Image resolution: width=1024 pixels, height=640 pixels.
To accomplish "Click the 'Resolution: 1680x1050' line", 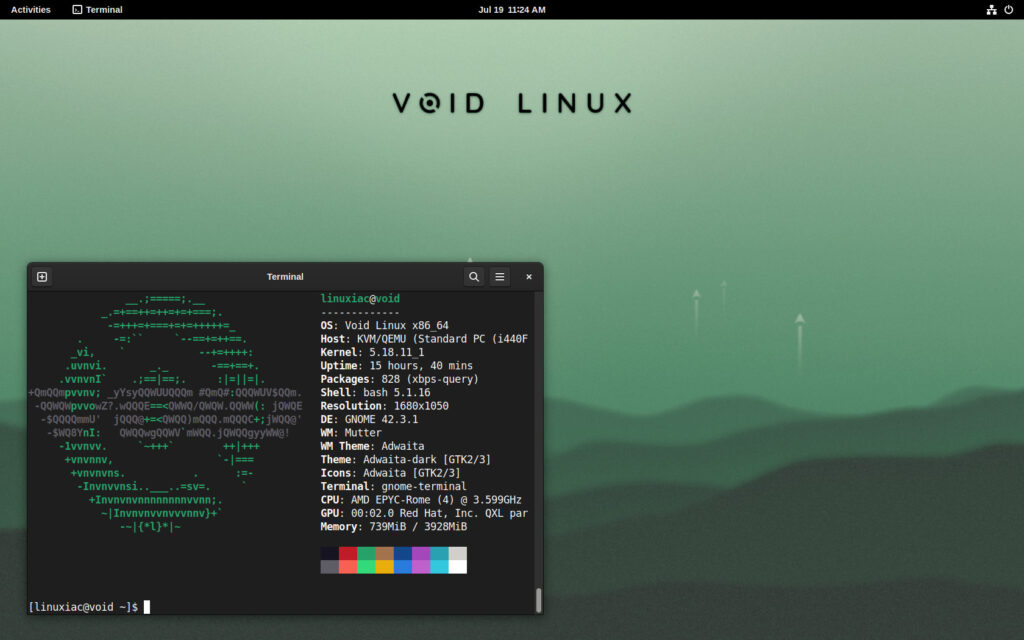I will pos(385,406).
